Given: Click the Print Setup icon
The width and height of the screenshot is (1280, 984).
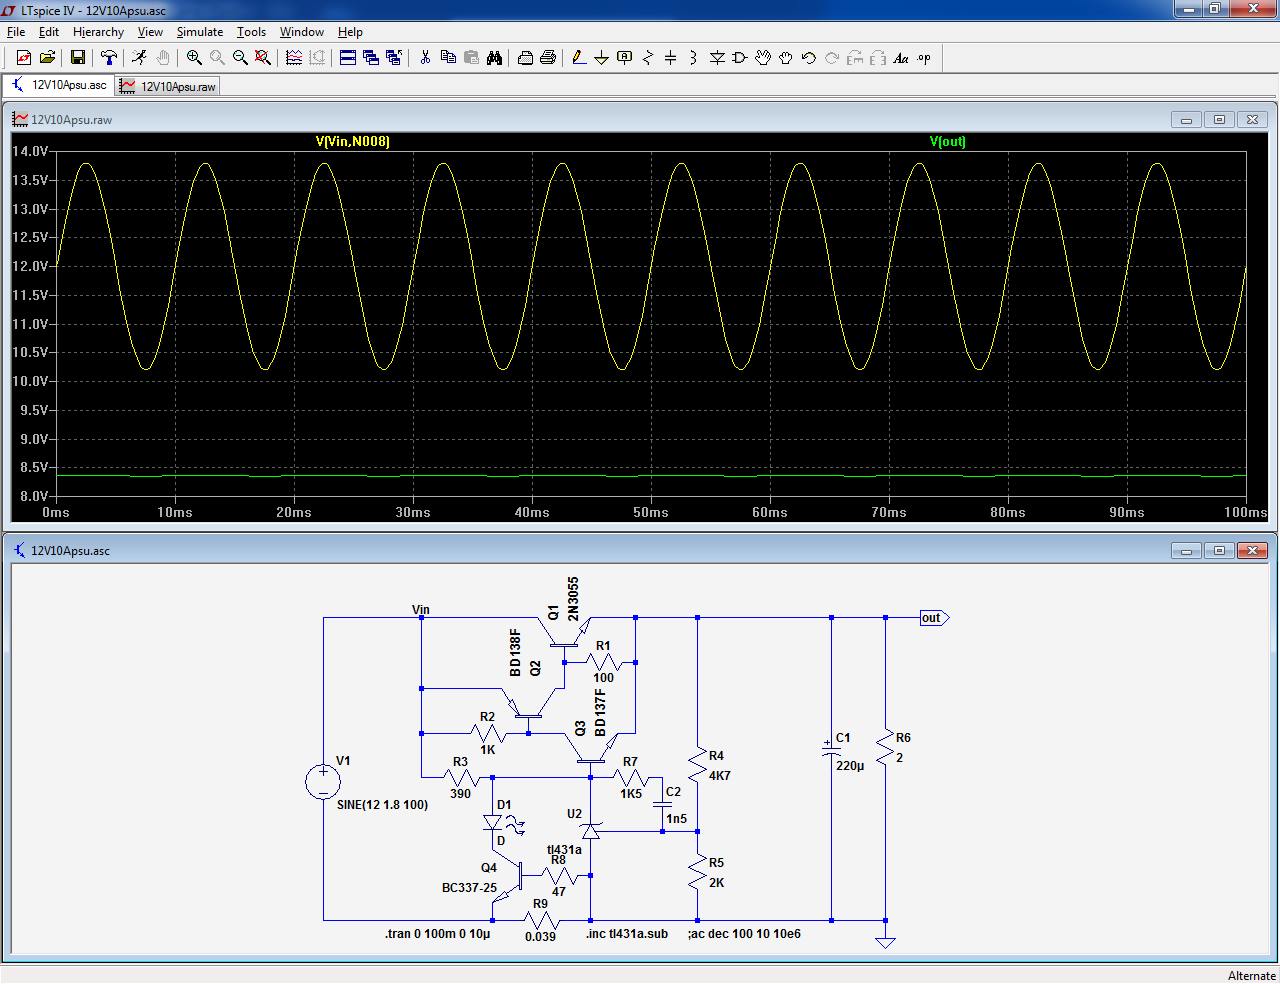Looking at the screenshot, I should coord(525,58).
